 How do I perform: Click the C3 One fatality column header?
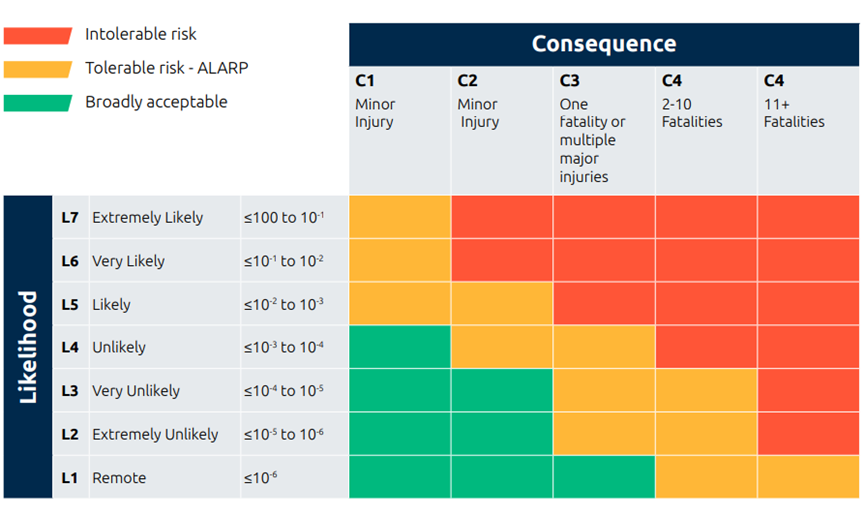[x=604, y=131]
